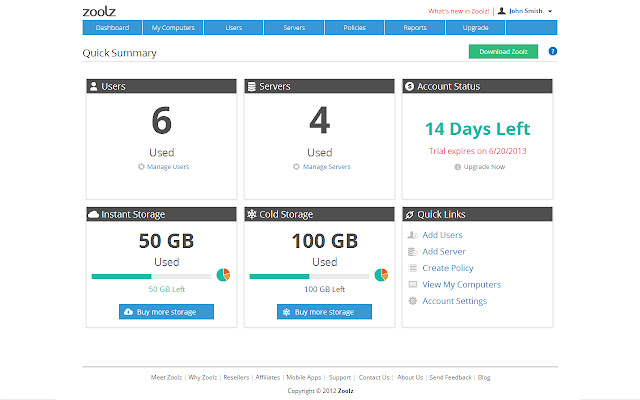The width and height of the screenshot is (640, 400).
Task: Select the Servers tab
Action: click(x=294, y=28)
